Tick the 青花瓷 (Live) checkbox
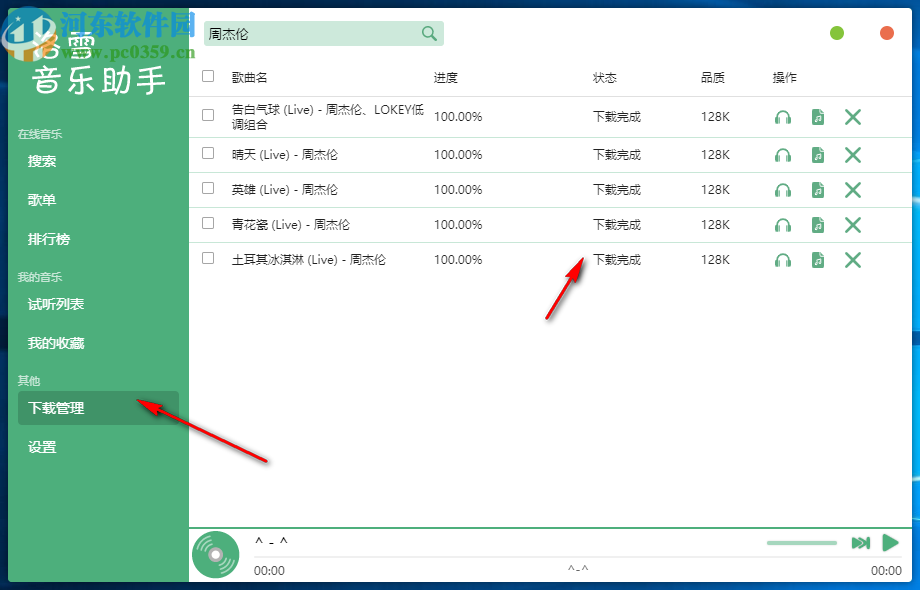The width and height of the screenshot is (920, 590). (208, 223)
